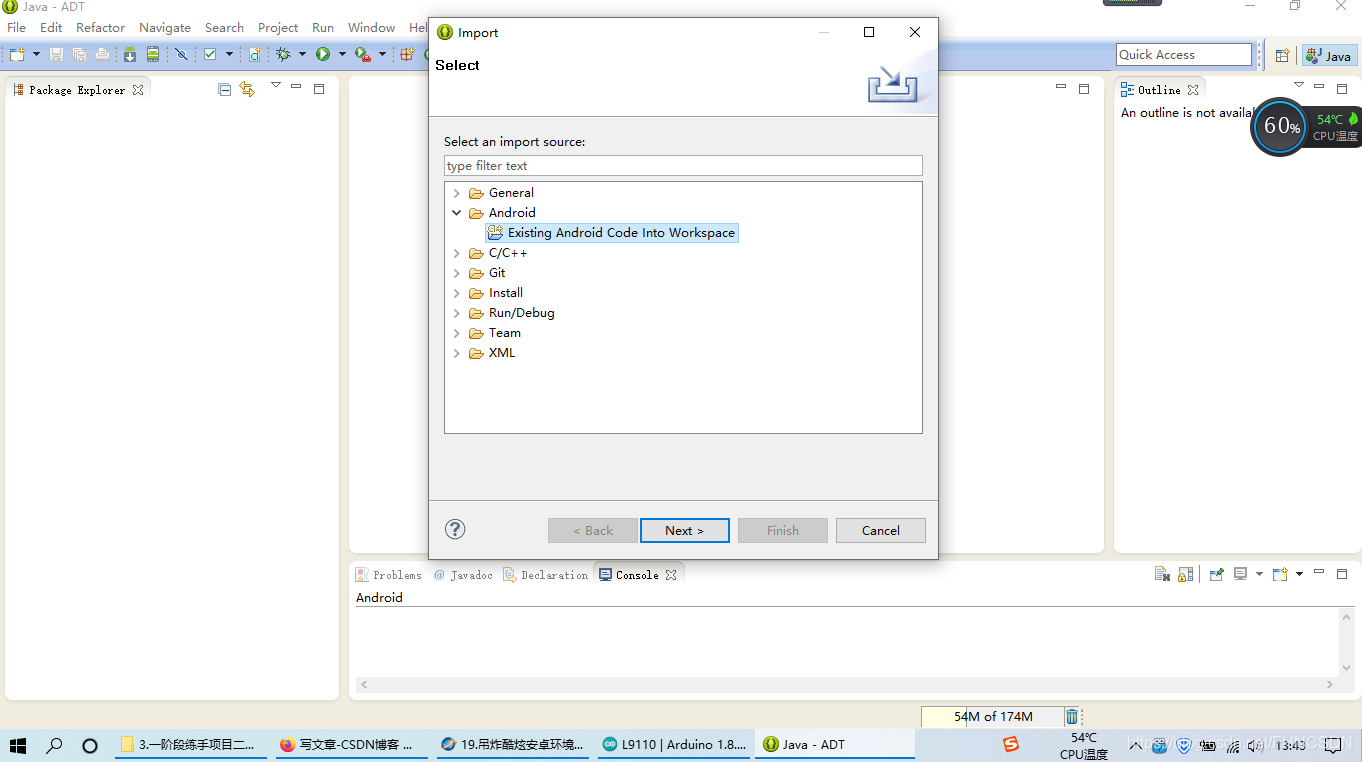Open the Open Console dropdown arrow
1362x762 pixels.
pyautogui.click(x=1299, y=574)
